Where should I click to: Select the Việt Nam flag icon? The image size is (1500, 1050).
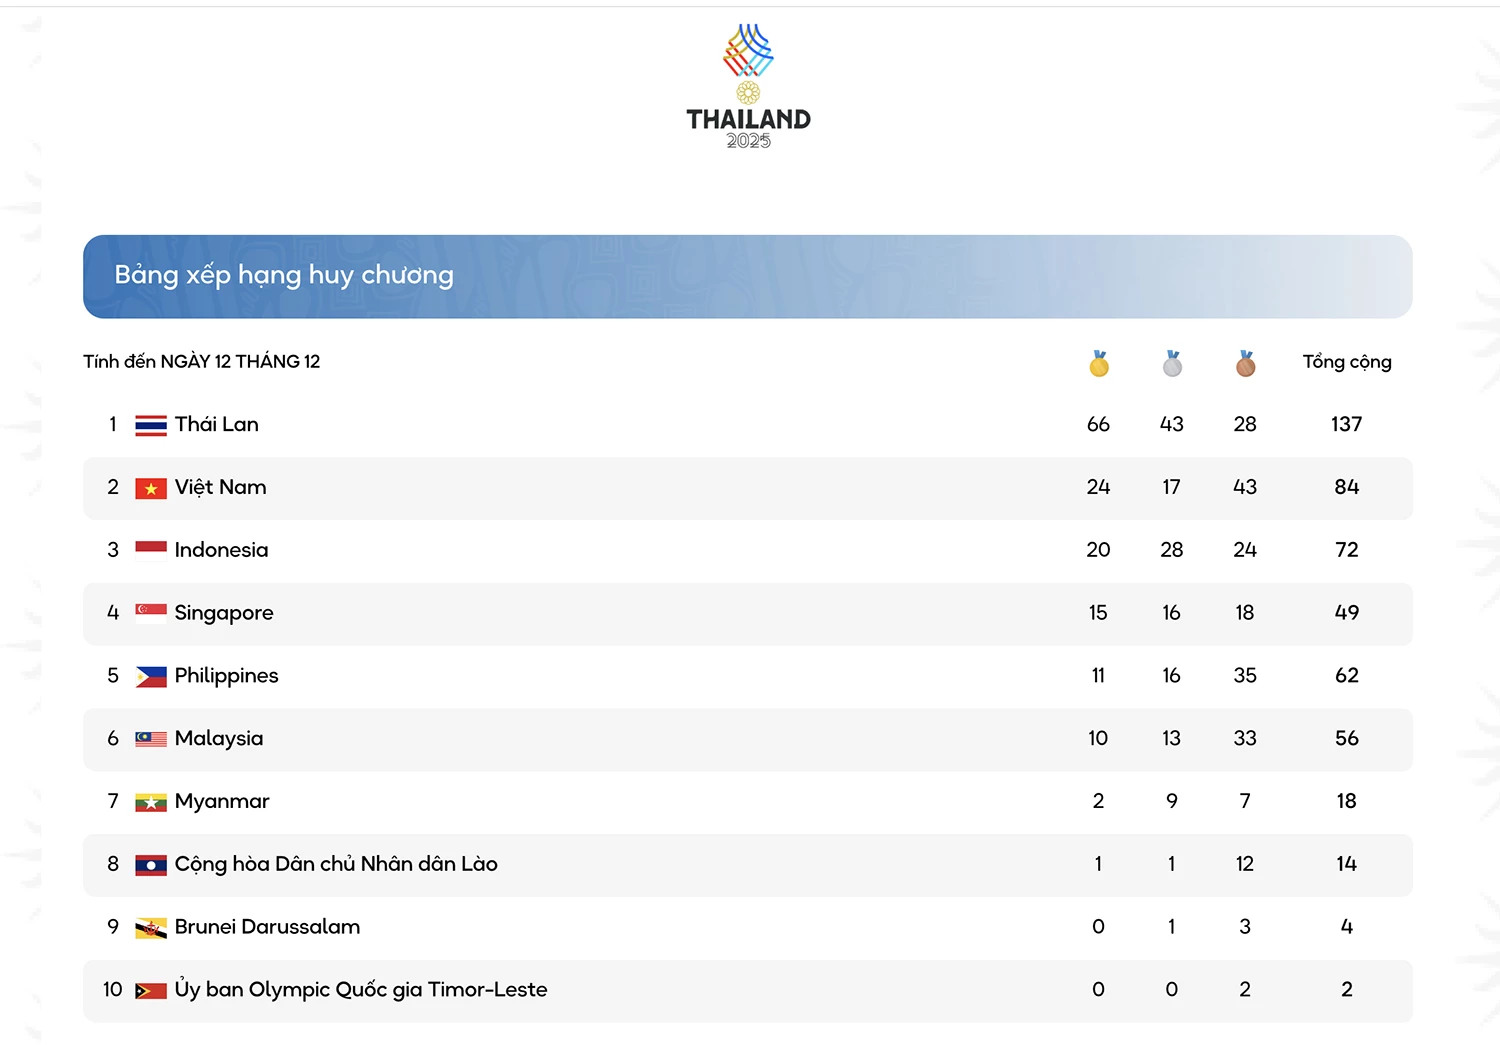pos(151,488)
